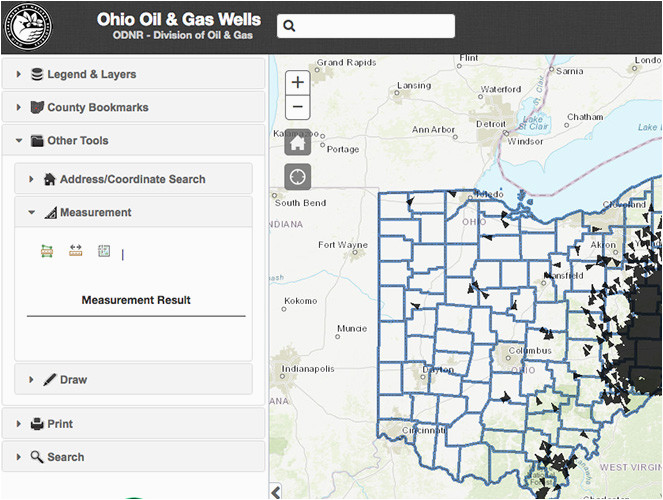Viewport: 663px width, 500px height.
Task: Open the Draw heading
Action: 74,380
